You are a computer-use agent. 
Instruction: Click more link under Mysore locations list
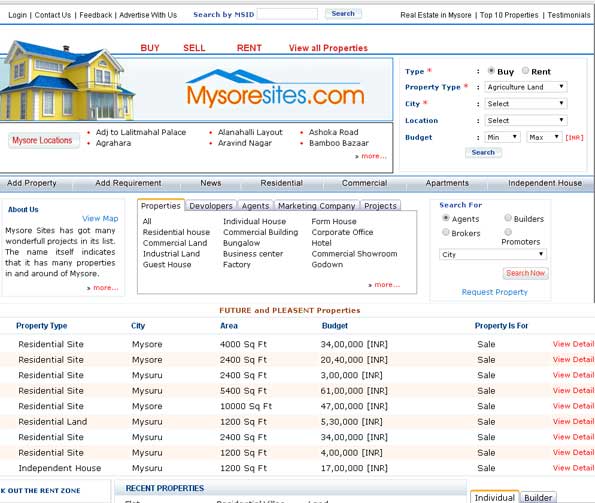(x=374, y=156)
